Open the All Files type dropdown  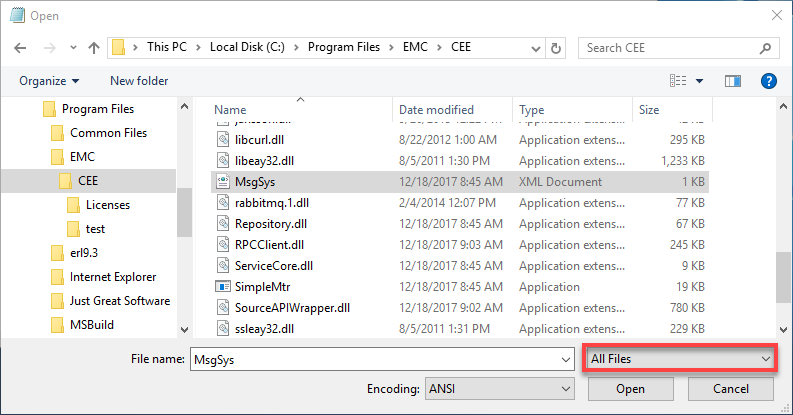click(x=679, y=358)
